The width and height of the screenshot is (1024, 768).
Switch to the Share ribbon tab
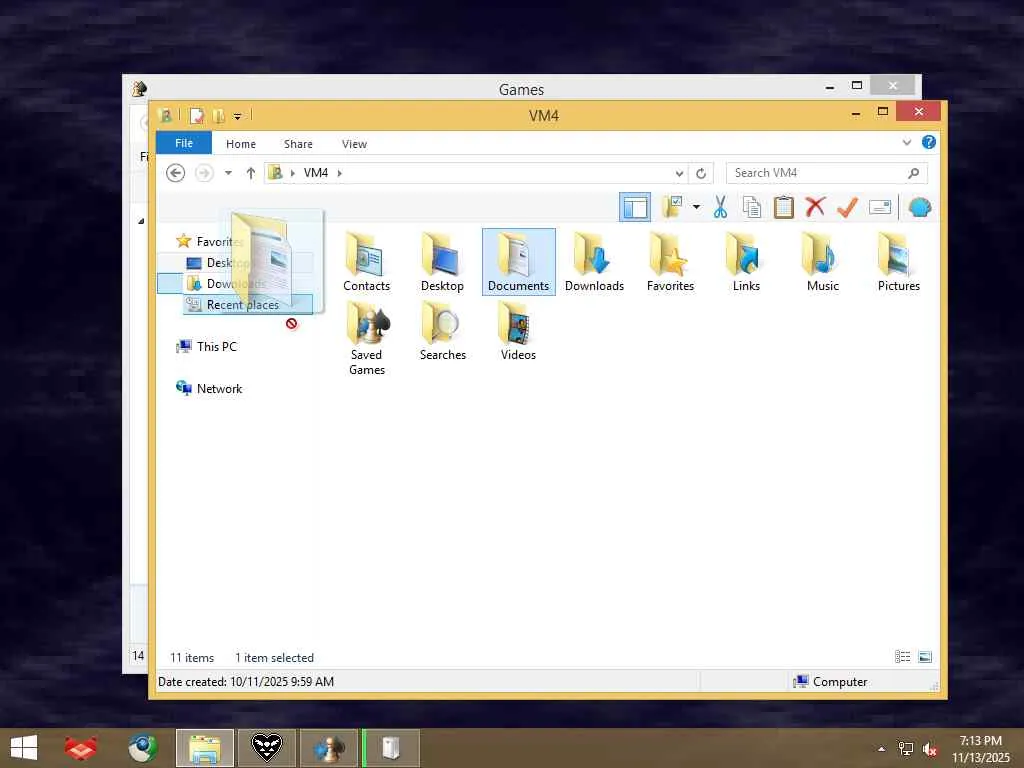point(298,144)
